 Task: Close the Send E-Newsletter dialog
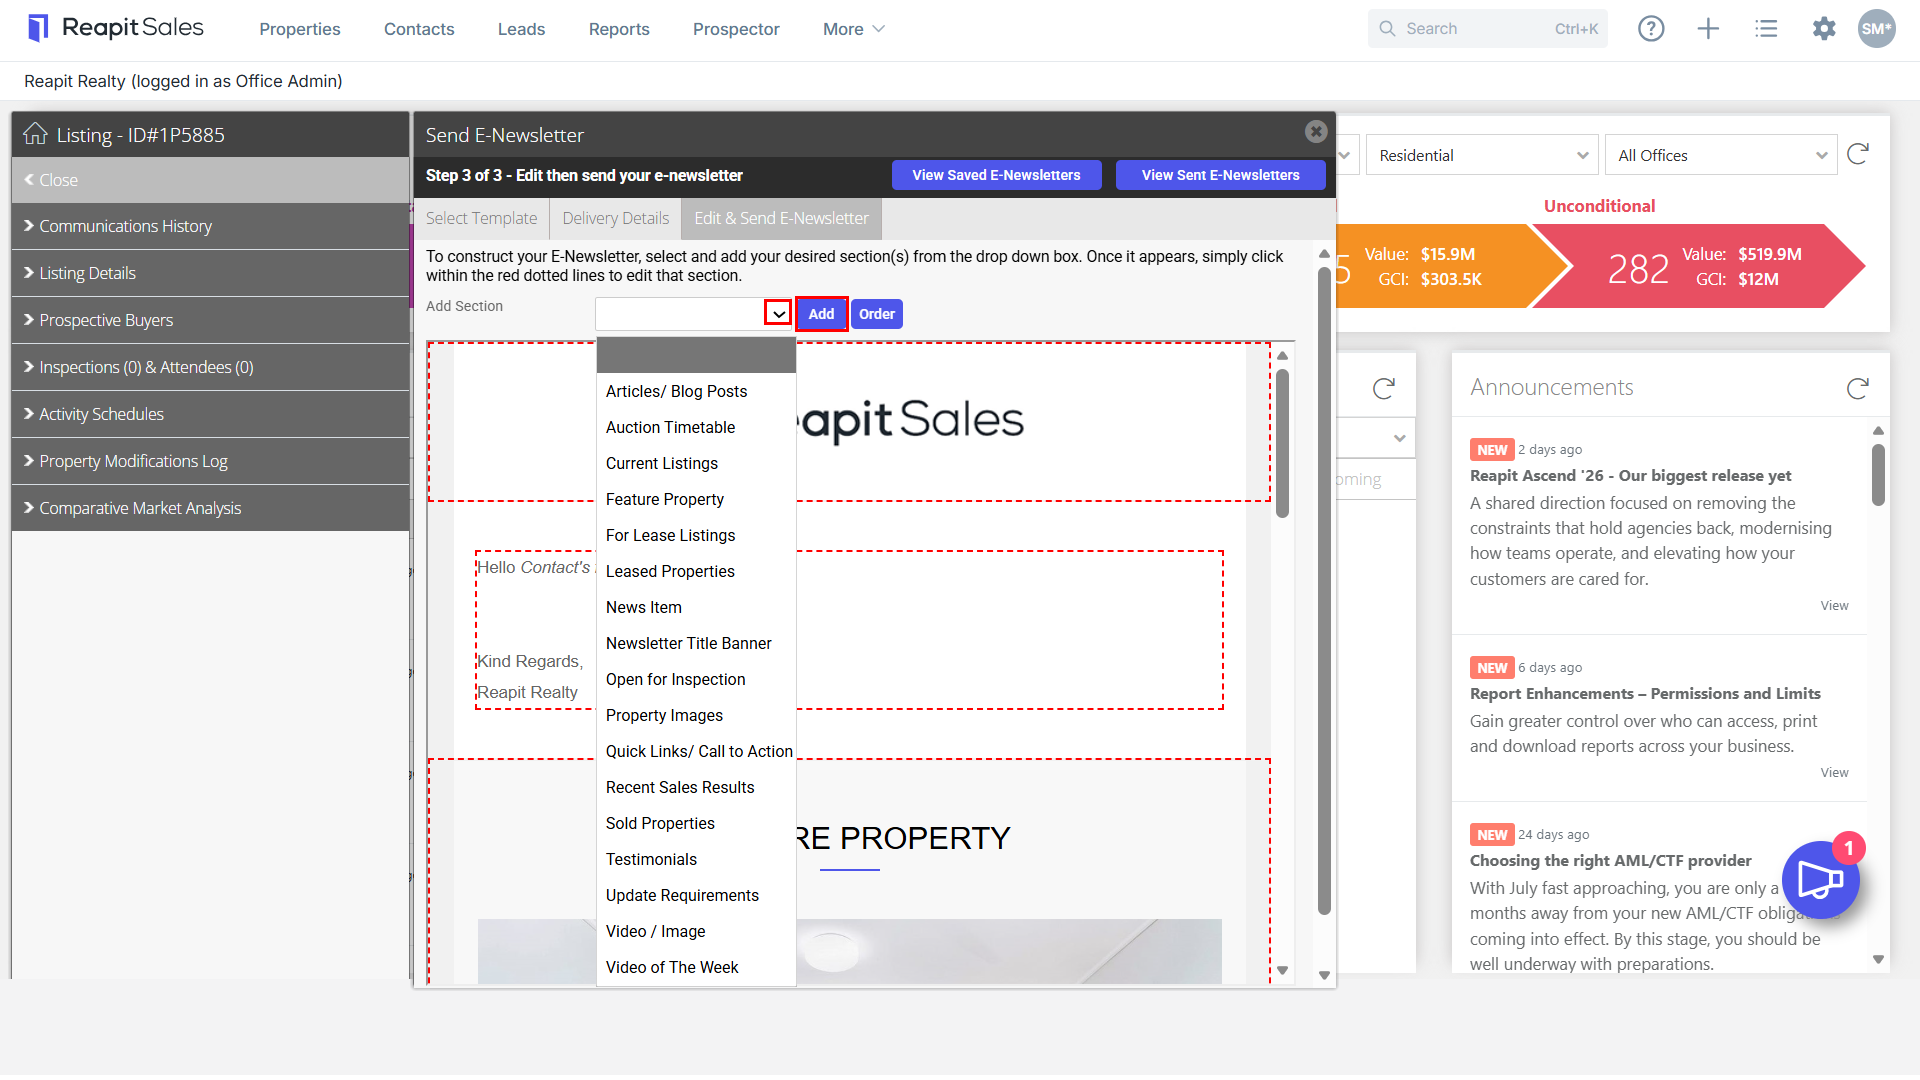pos(1316,131)
